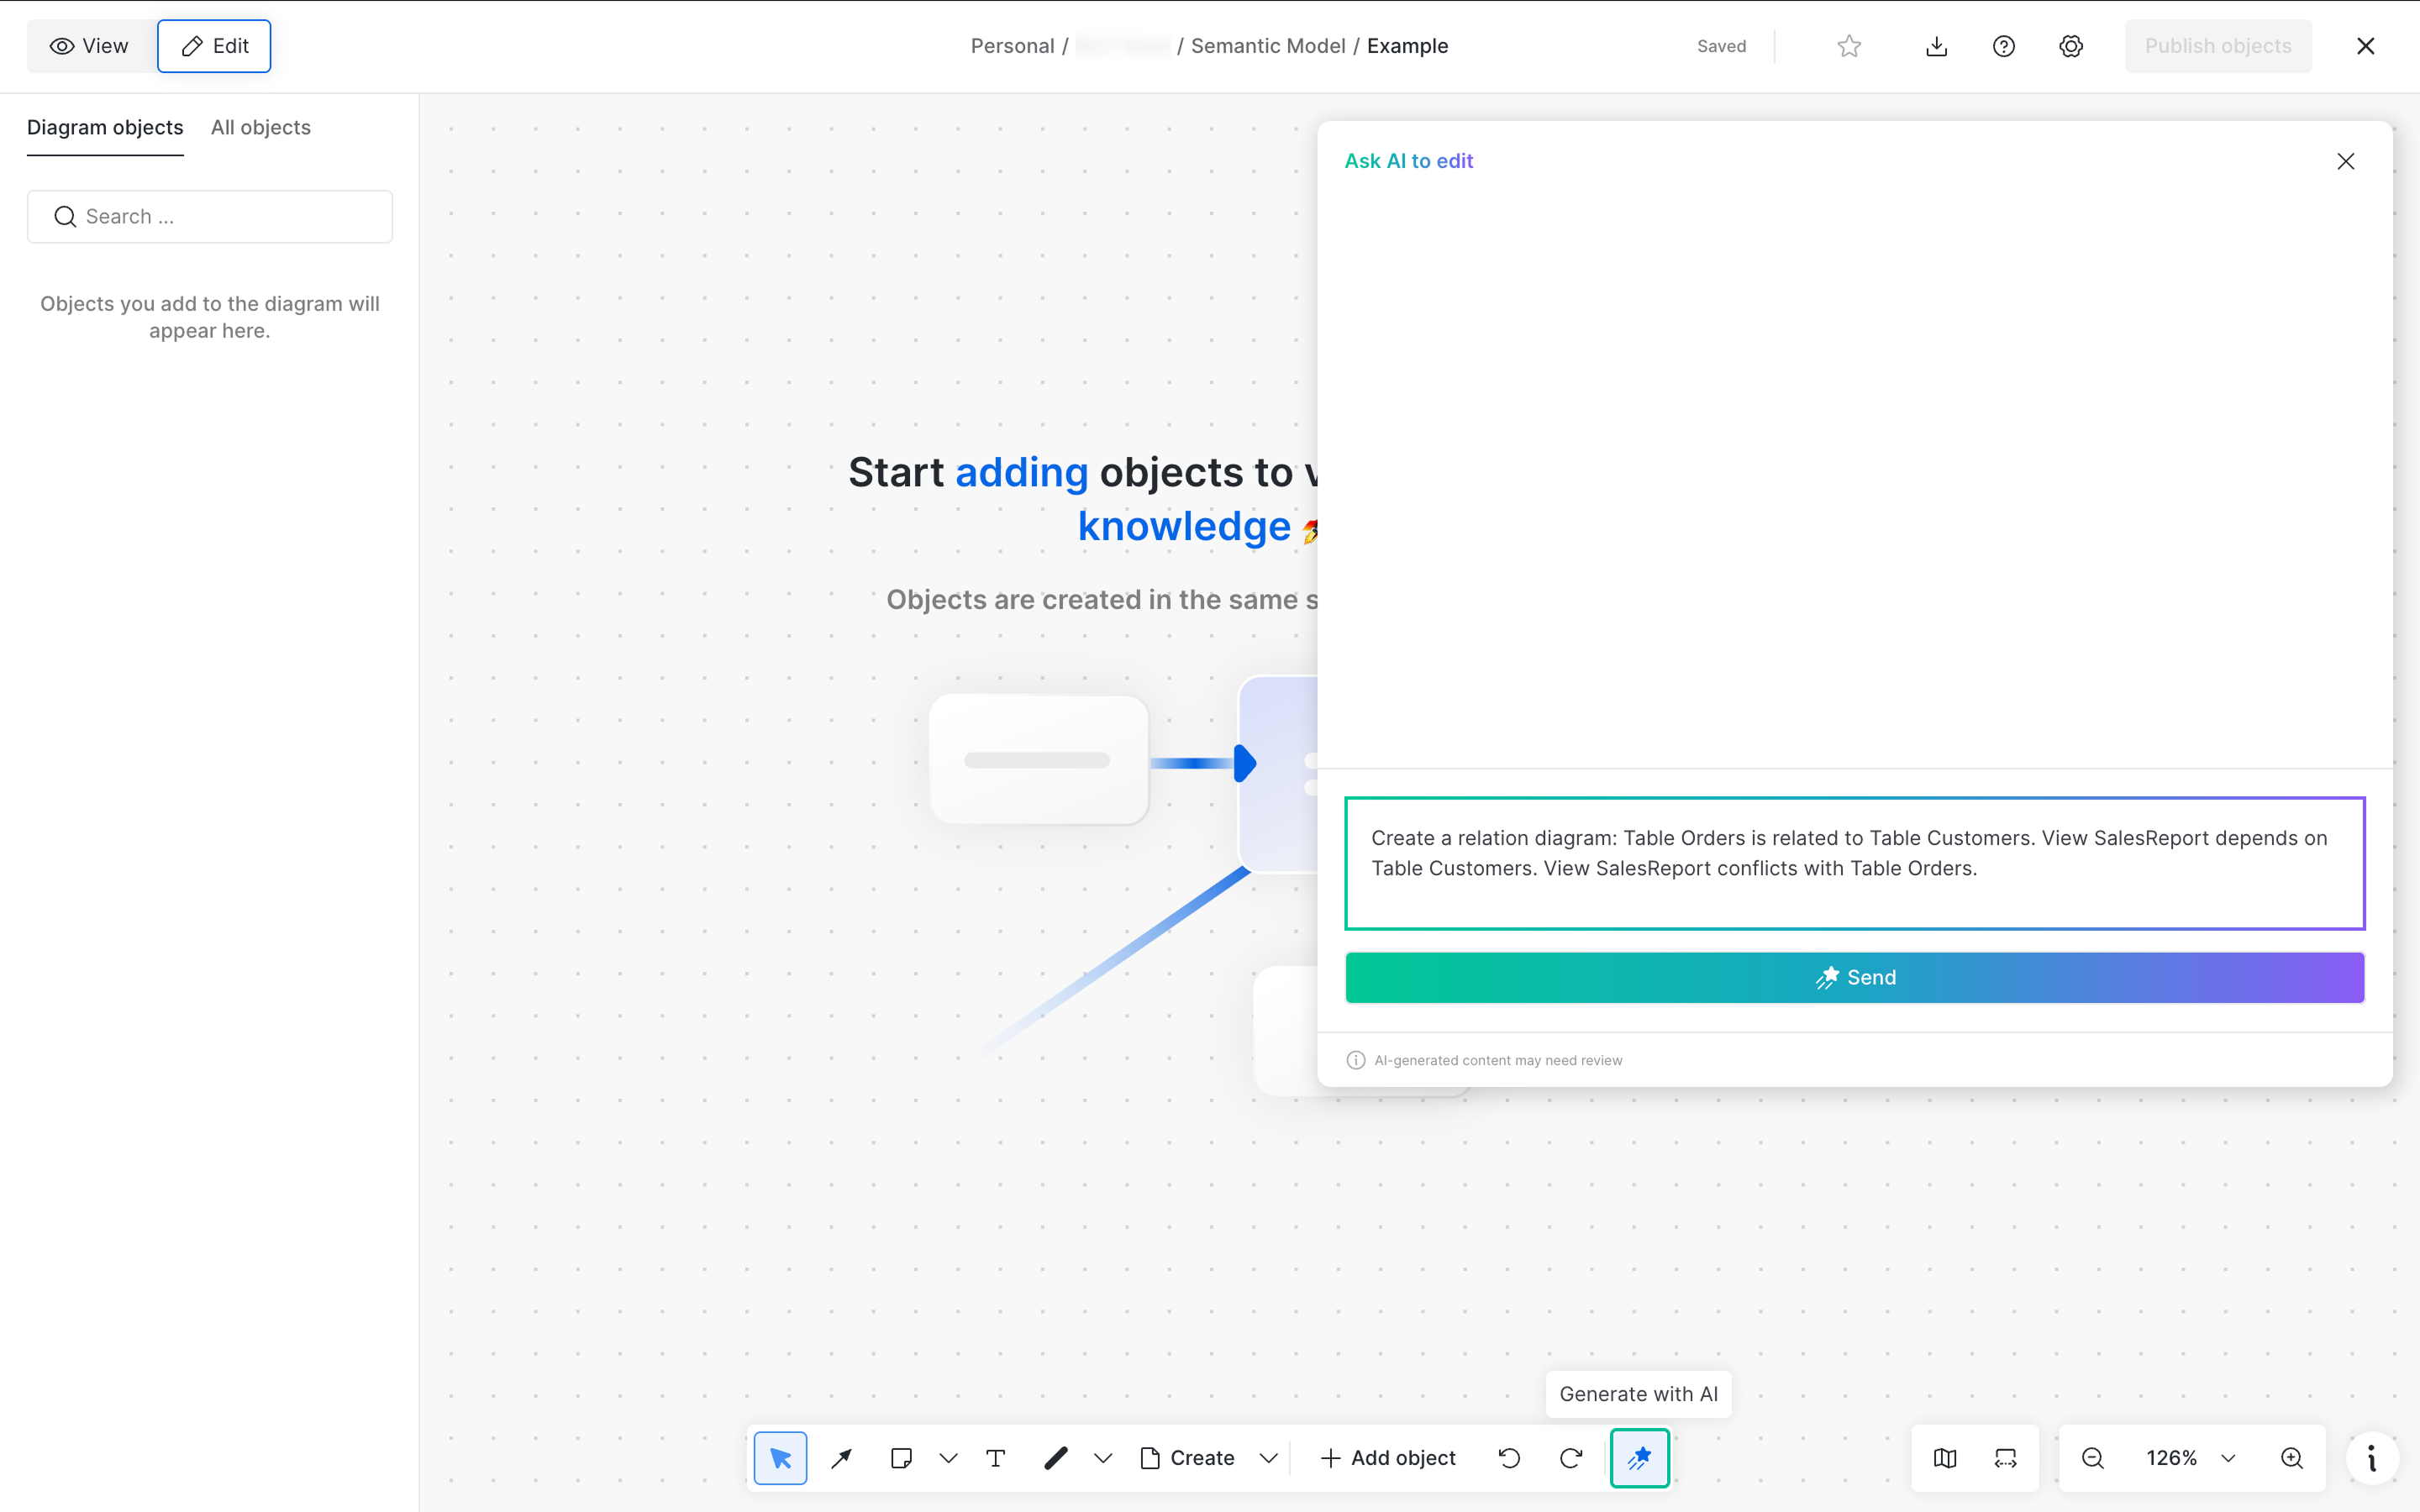Open diagram settings gear

pyautogui.click(x=2071, y=46)
